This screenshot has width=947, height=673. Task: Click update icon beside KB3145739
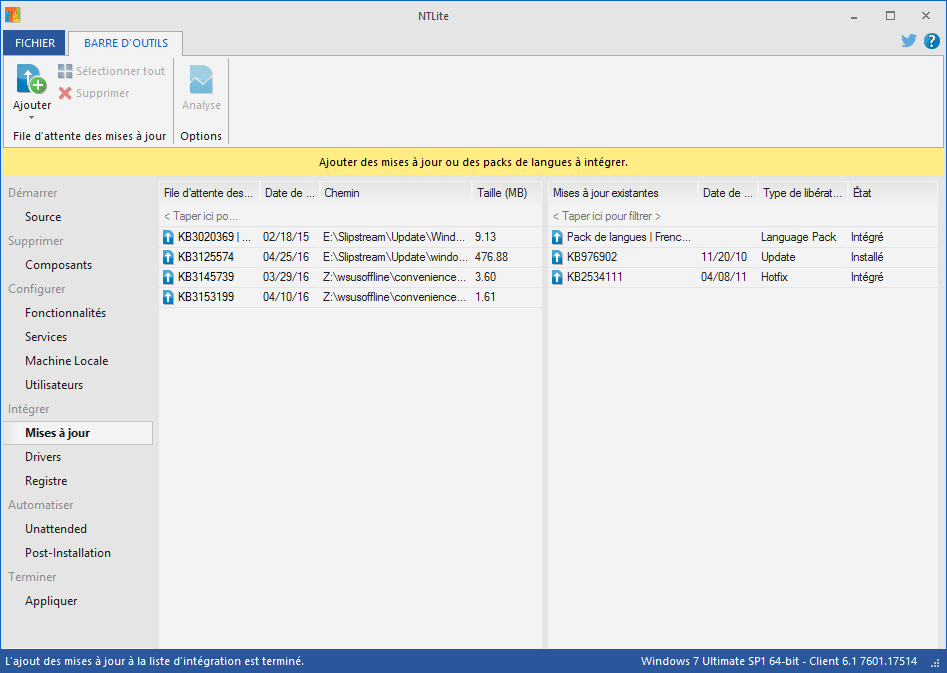pyautogui.click(x=169, y=277)
